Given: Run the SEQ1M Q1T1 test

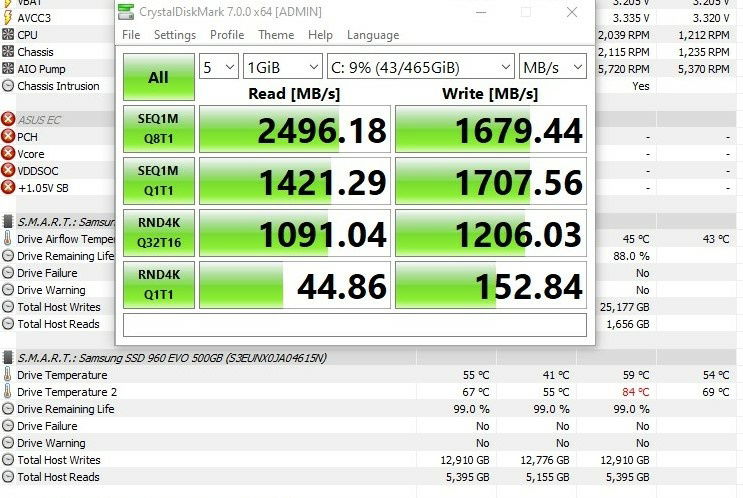Looking at the screenshot, I should (x=159, y=181).
